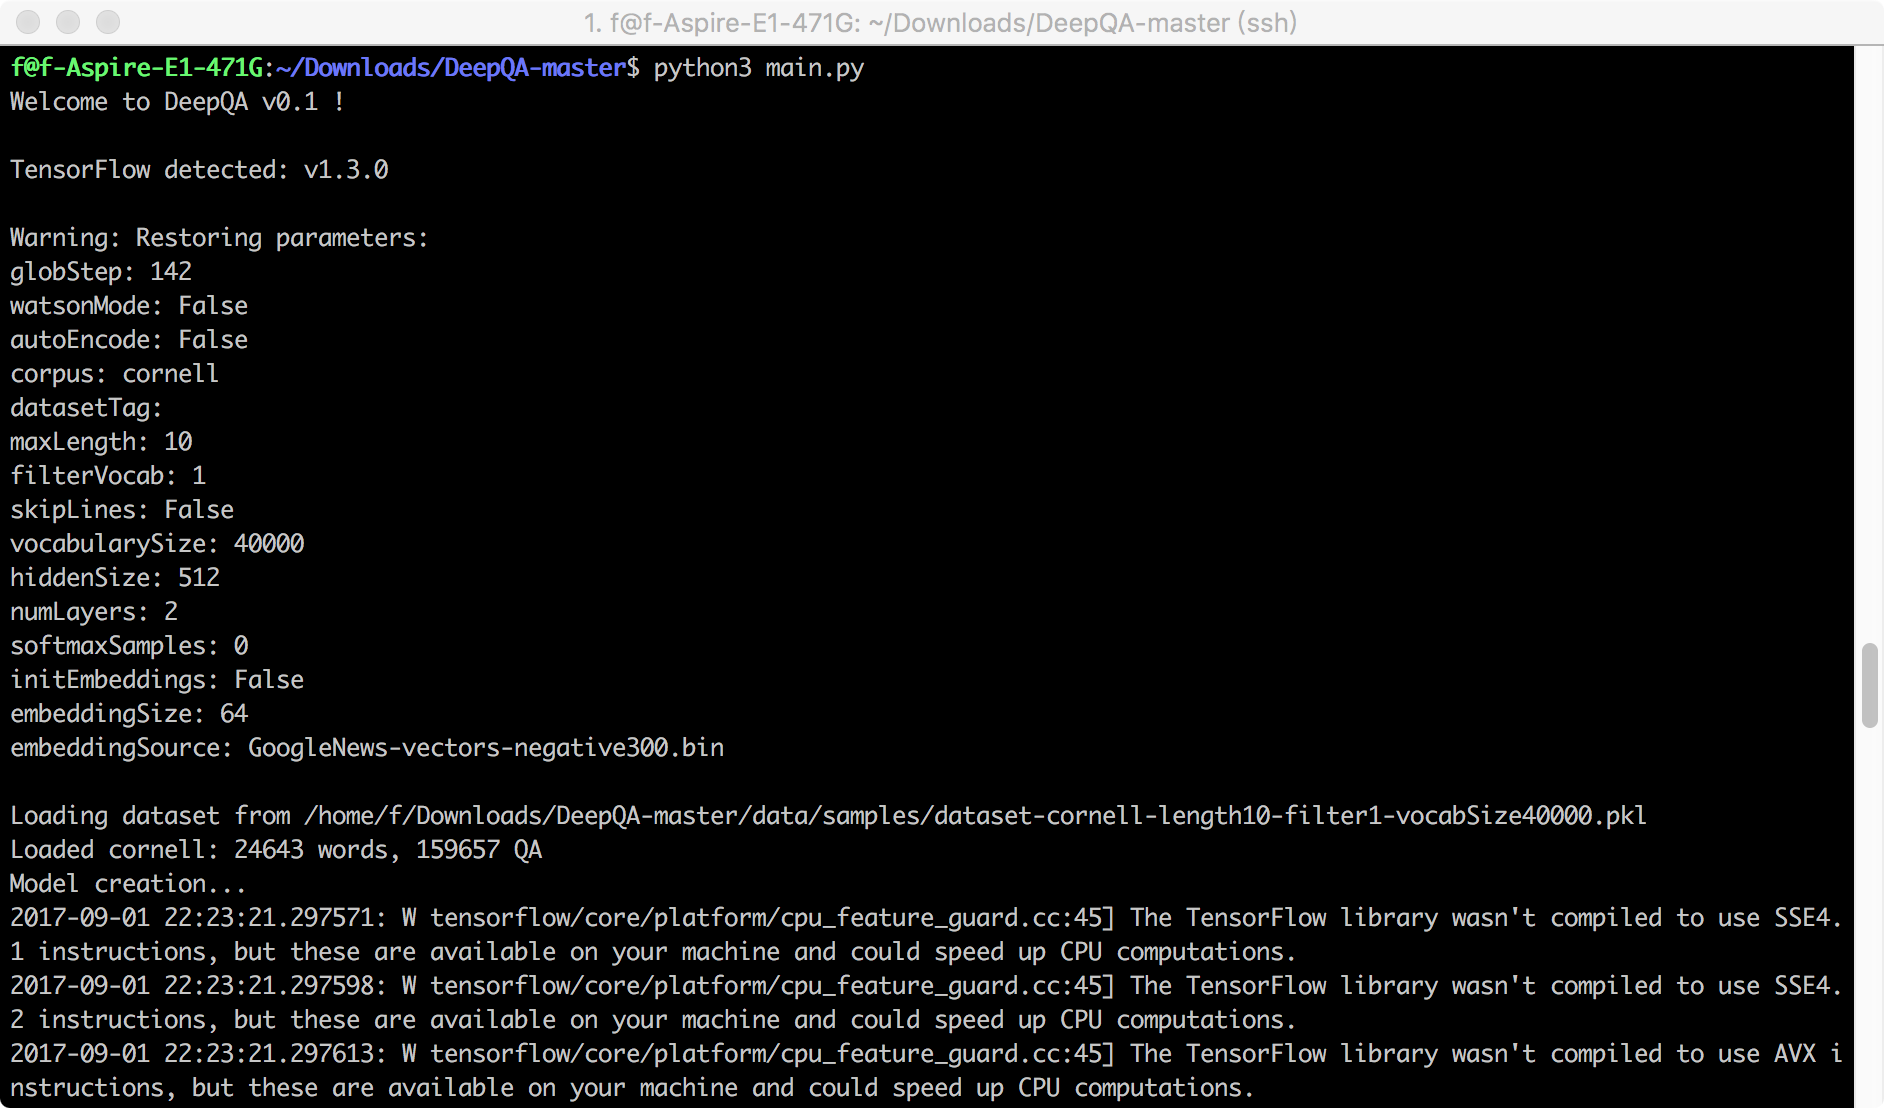Click 'Warning: Restoring parameters:' line

point(219,238)
